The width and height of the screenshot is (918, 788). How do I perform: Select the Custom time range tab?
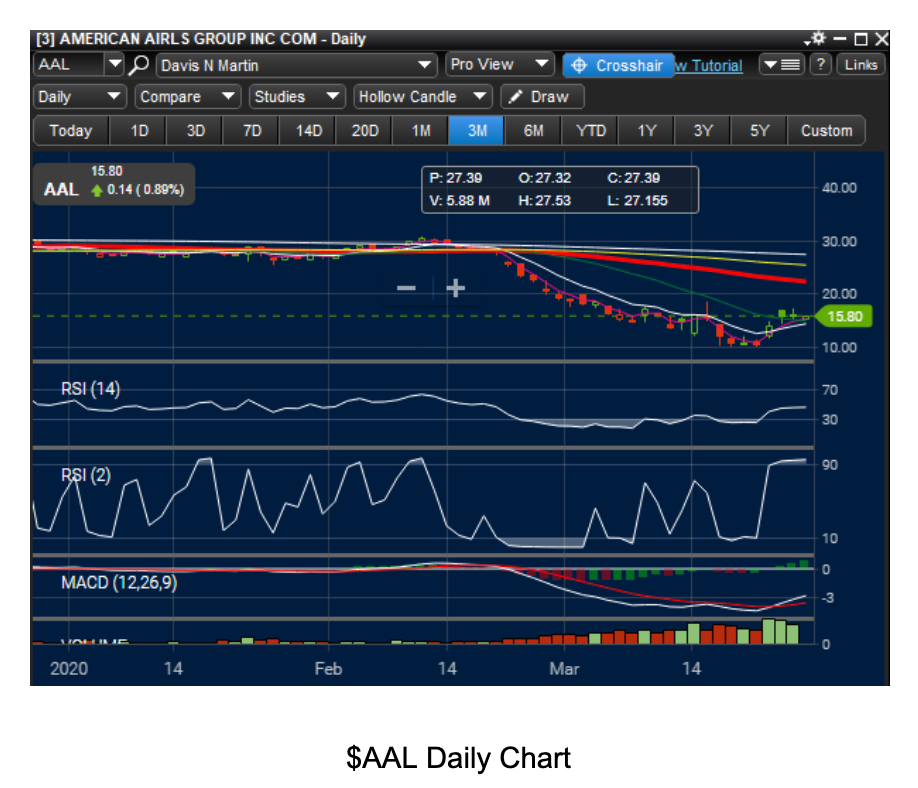826,131
